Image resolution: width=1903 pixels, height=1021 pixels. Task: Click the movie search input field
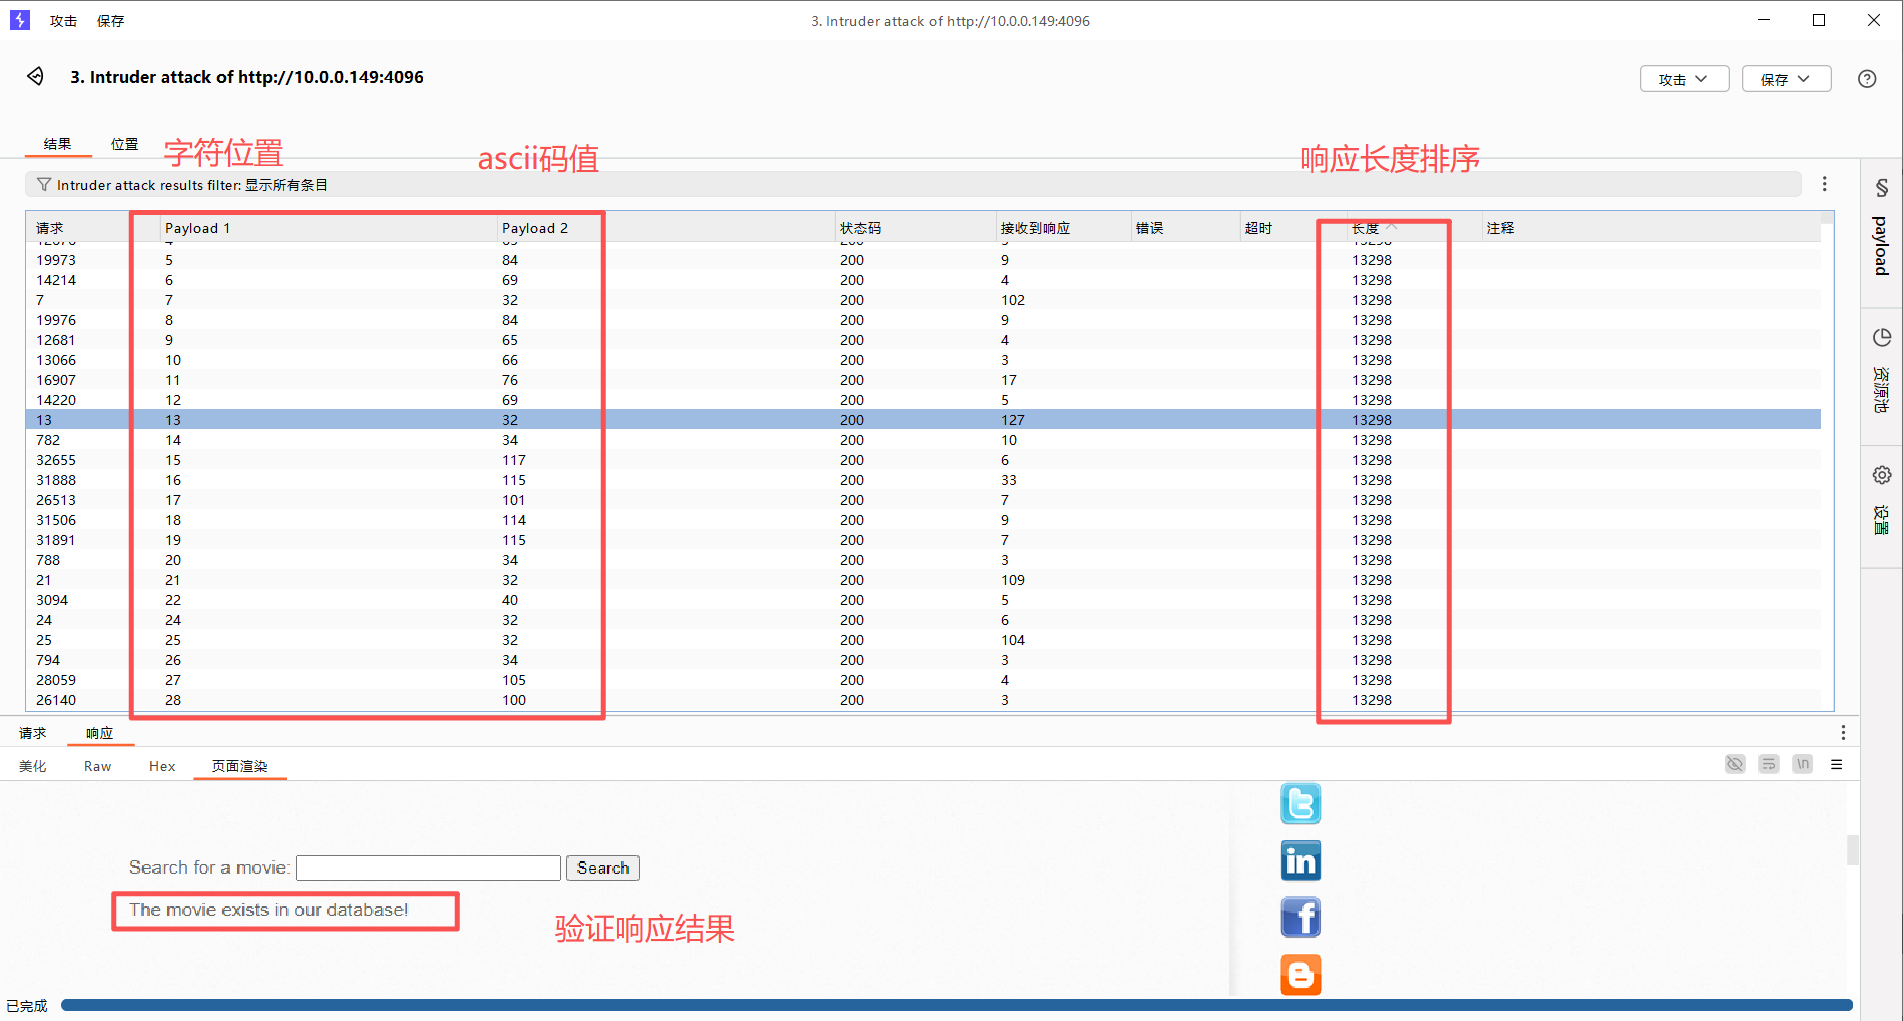(x=428, y=868)
